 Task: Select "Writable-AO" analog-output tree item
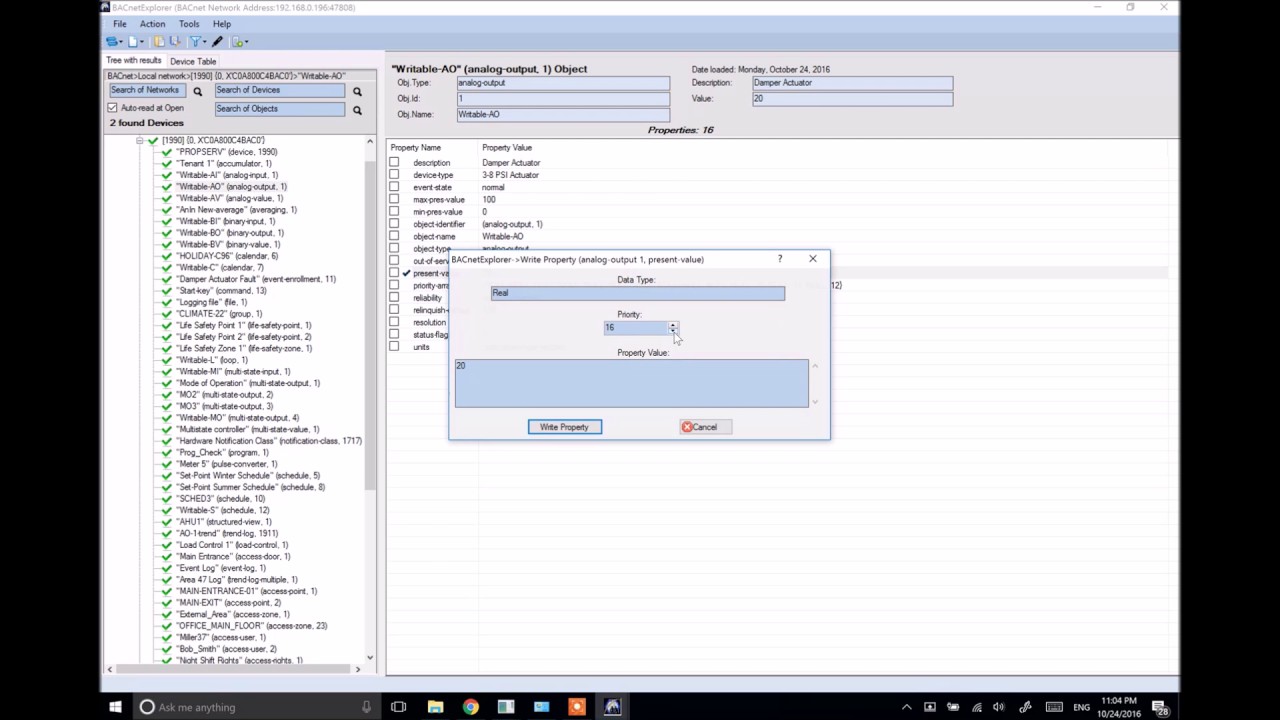[231, 187]
